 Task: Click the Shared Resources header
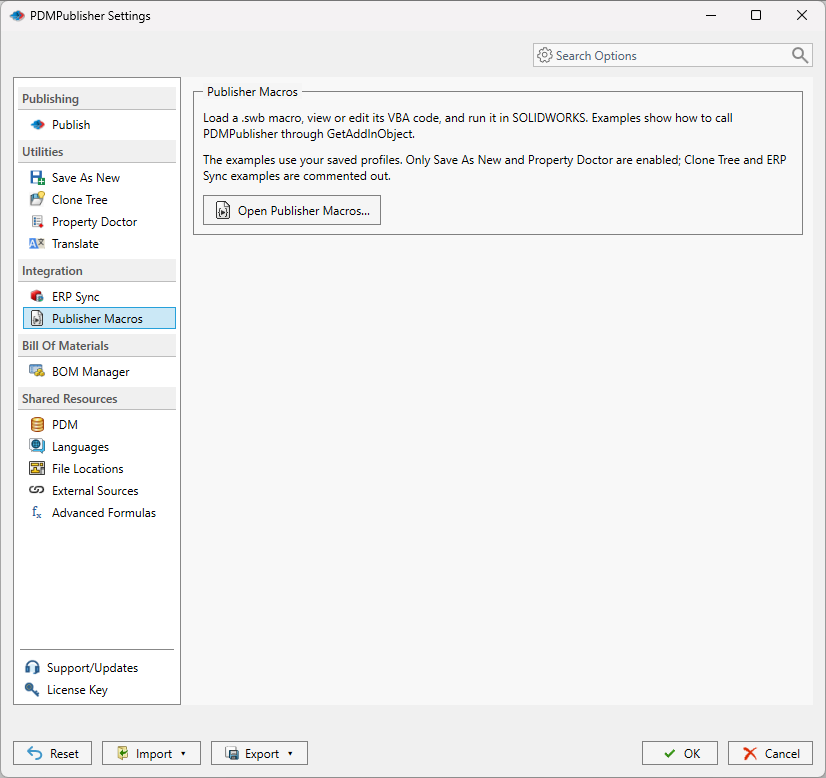(97, 399)
